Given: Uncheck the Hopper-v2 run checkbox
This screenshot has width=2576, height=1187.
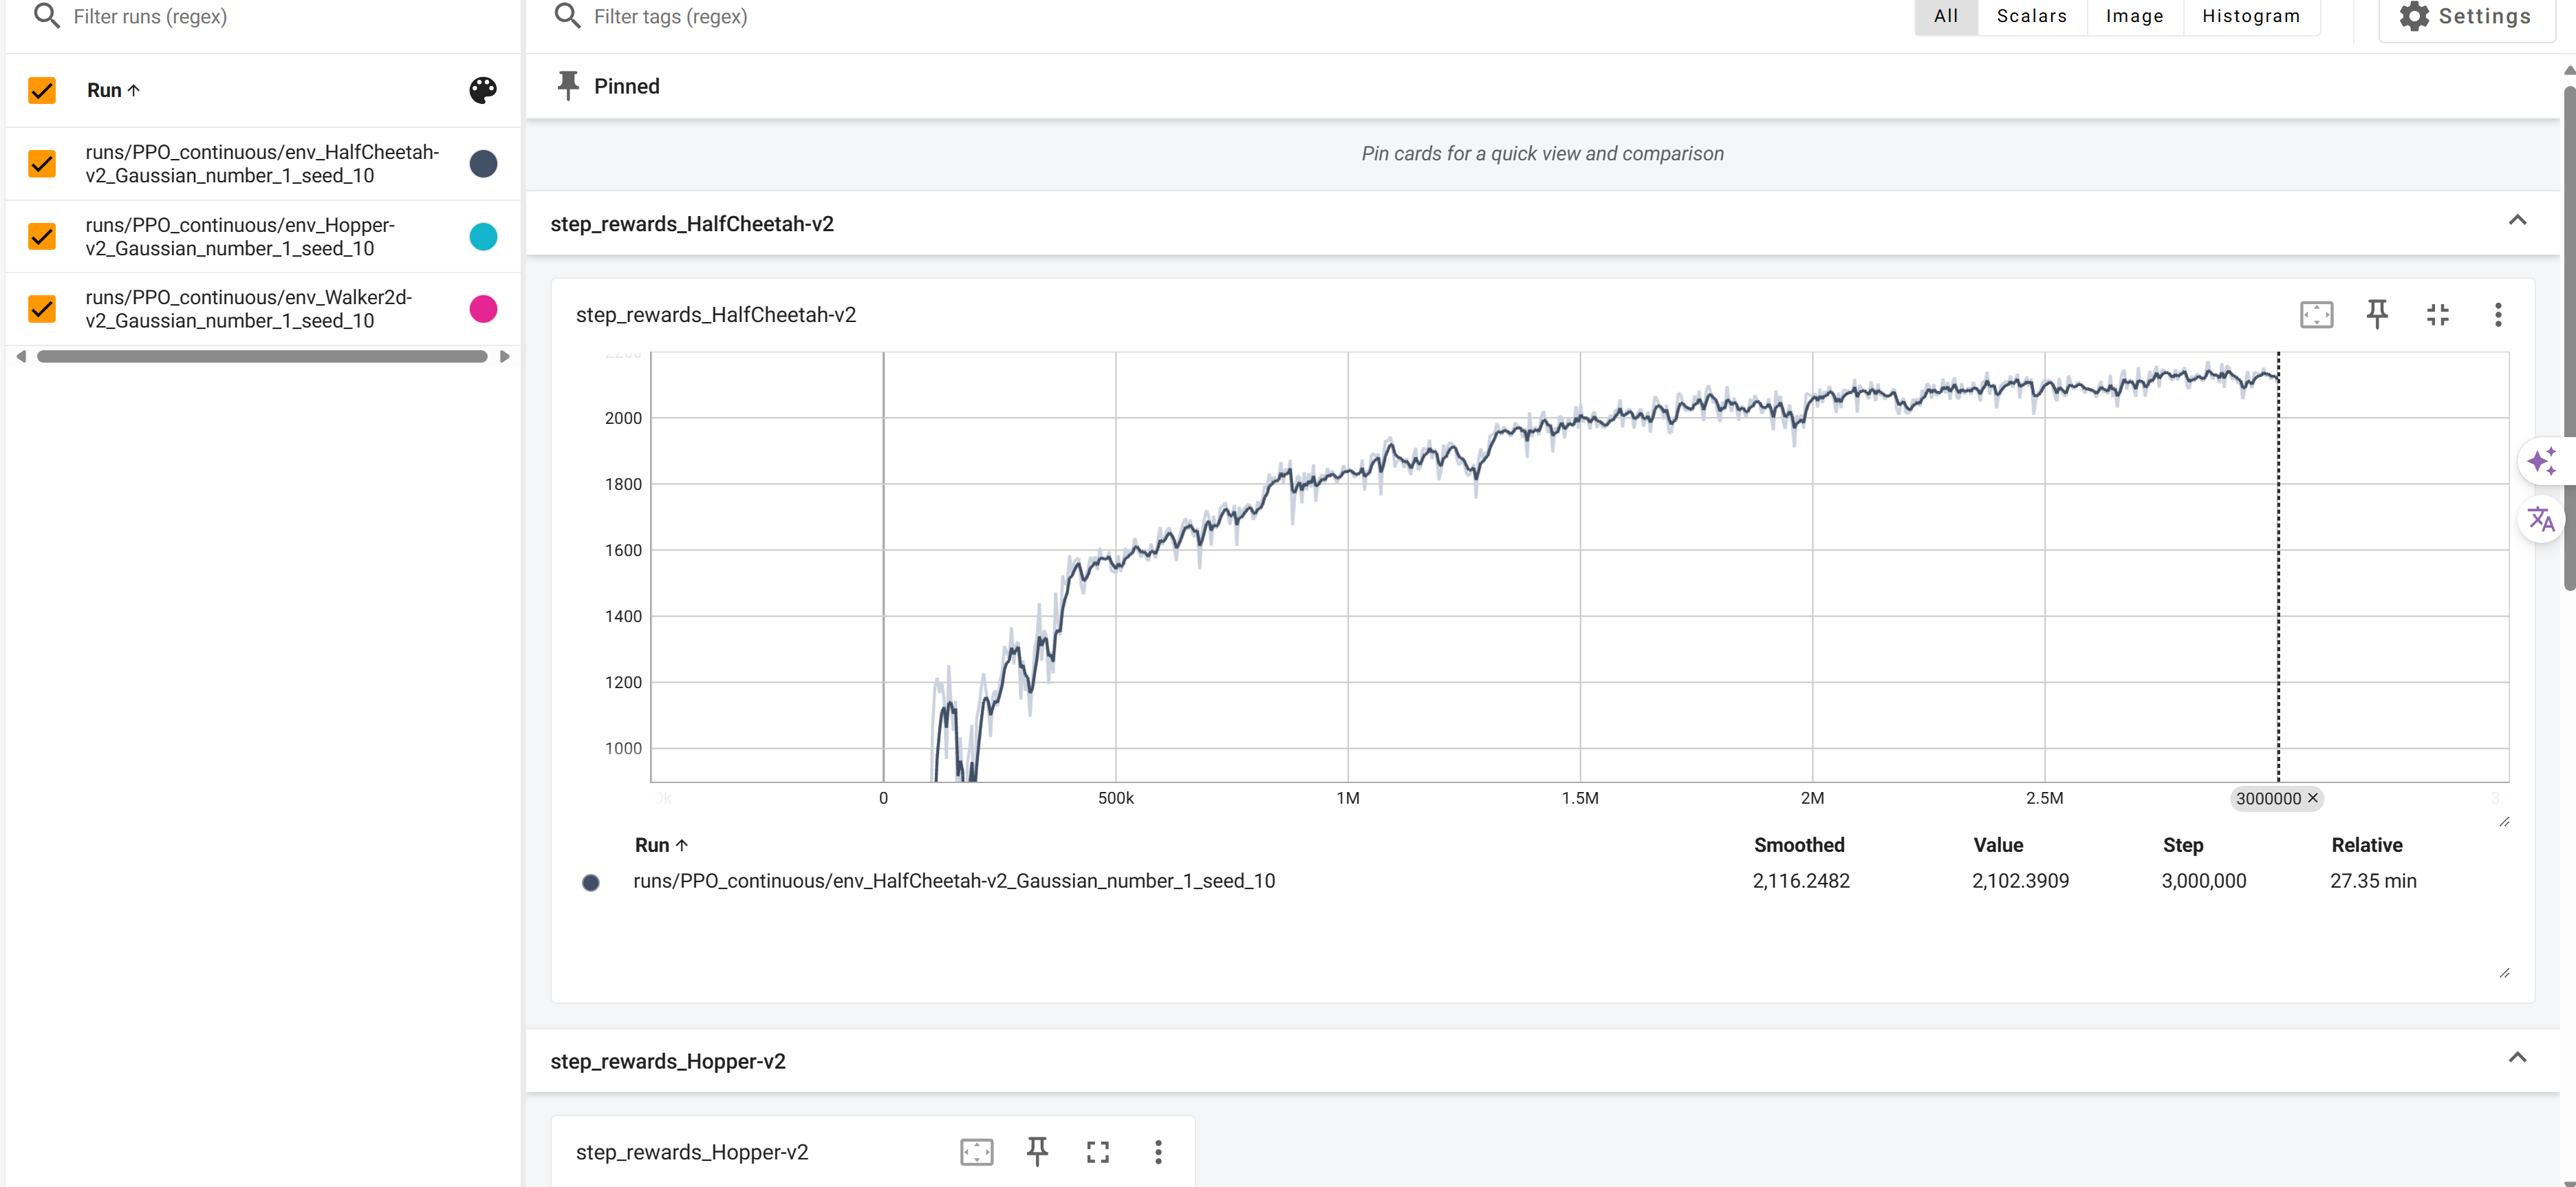Looking at the screenshot, I should coord(42,236).
